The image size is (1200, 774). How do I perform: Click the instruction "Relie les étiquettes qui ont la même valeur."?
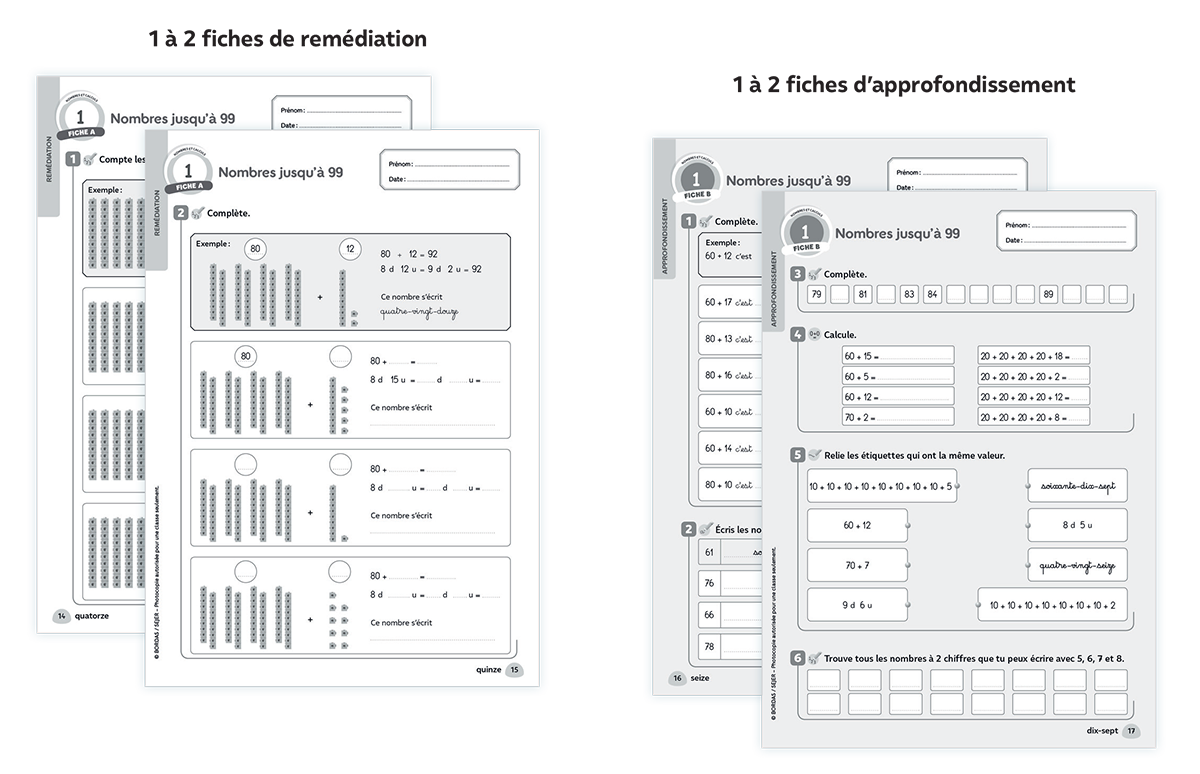coord(915,455)
